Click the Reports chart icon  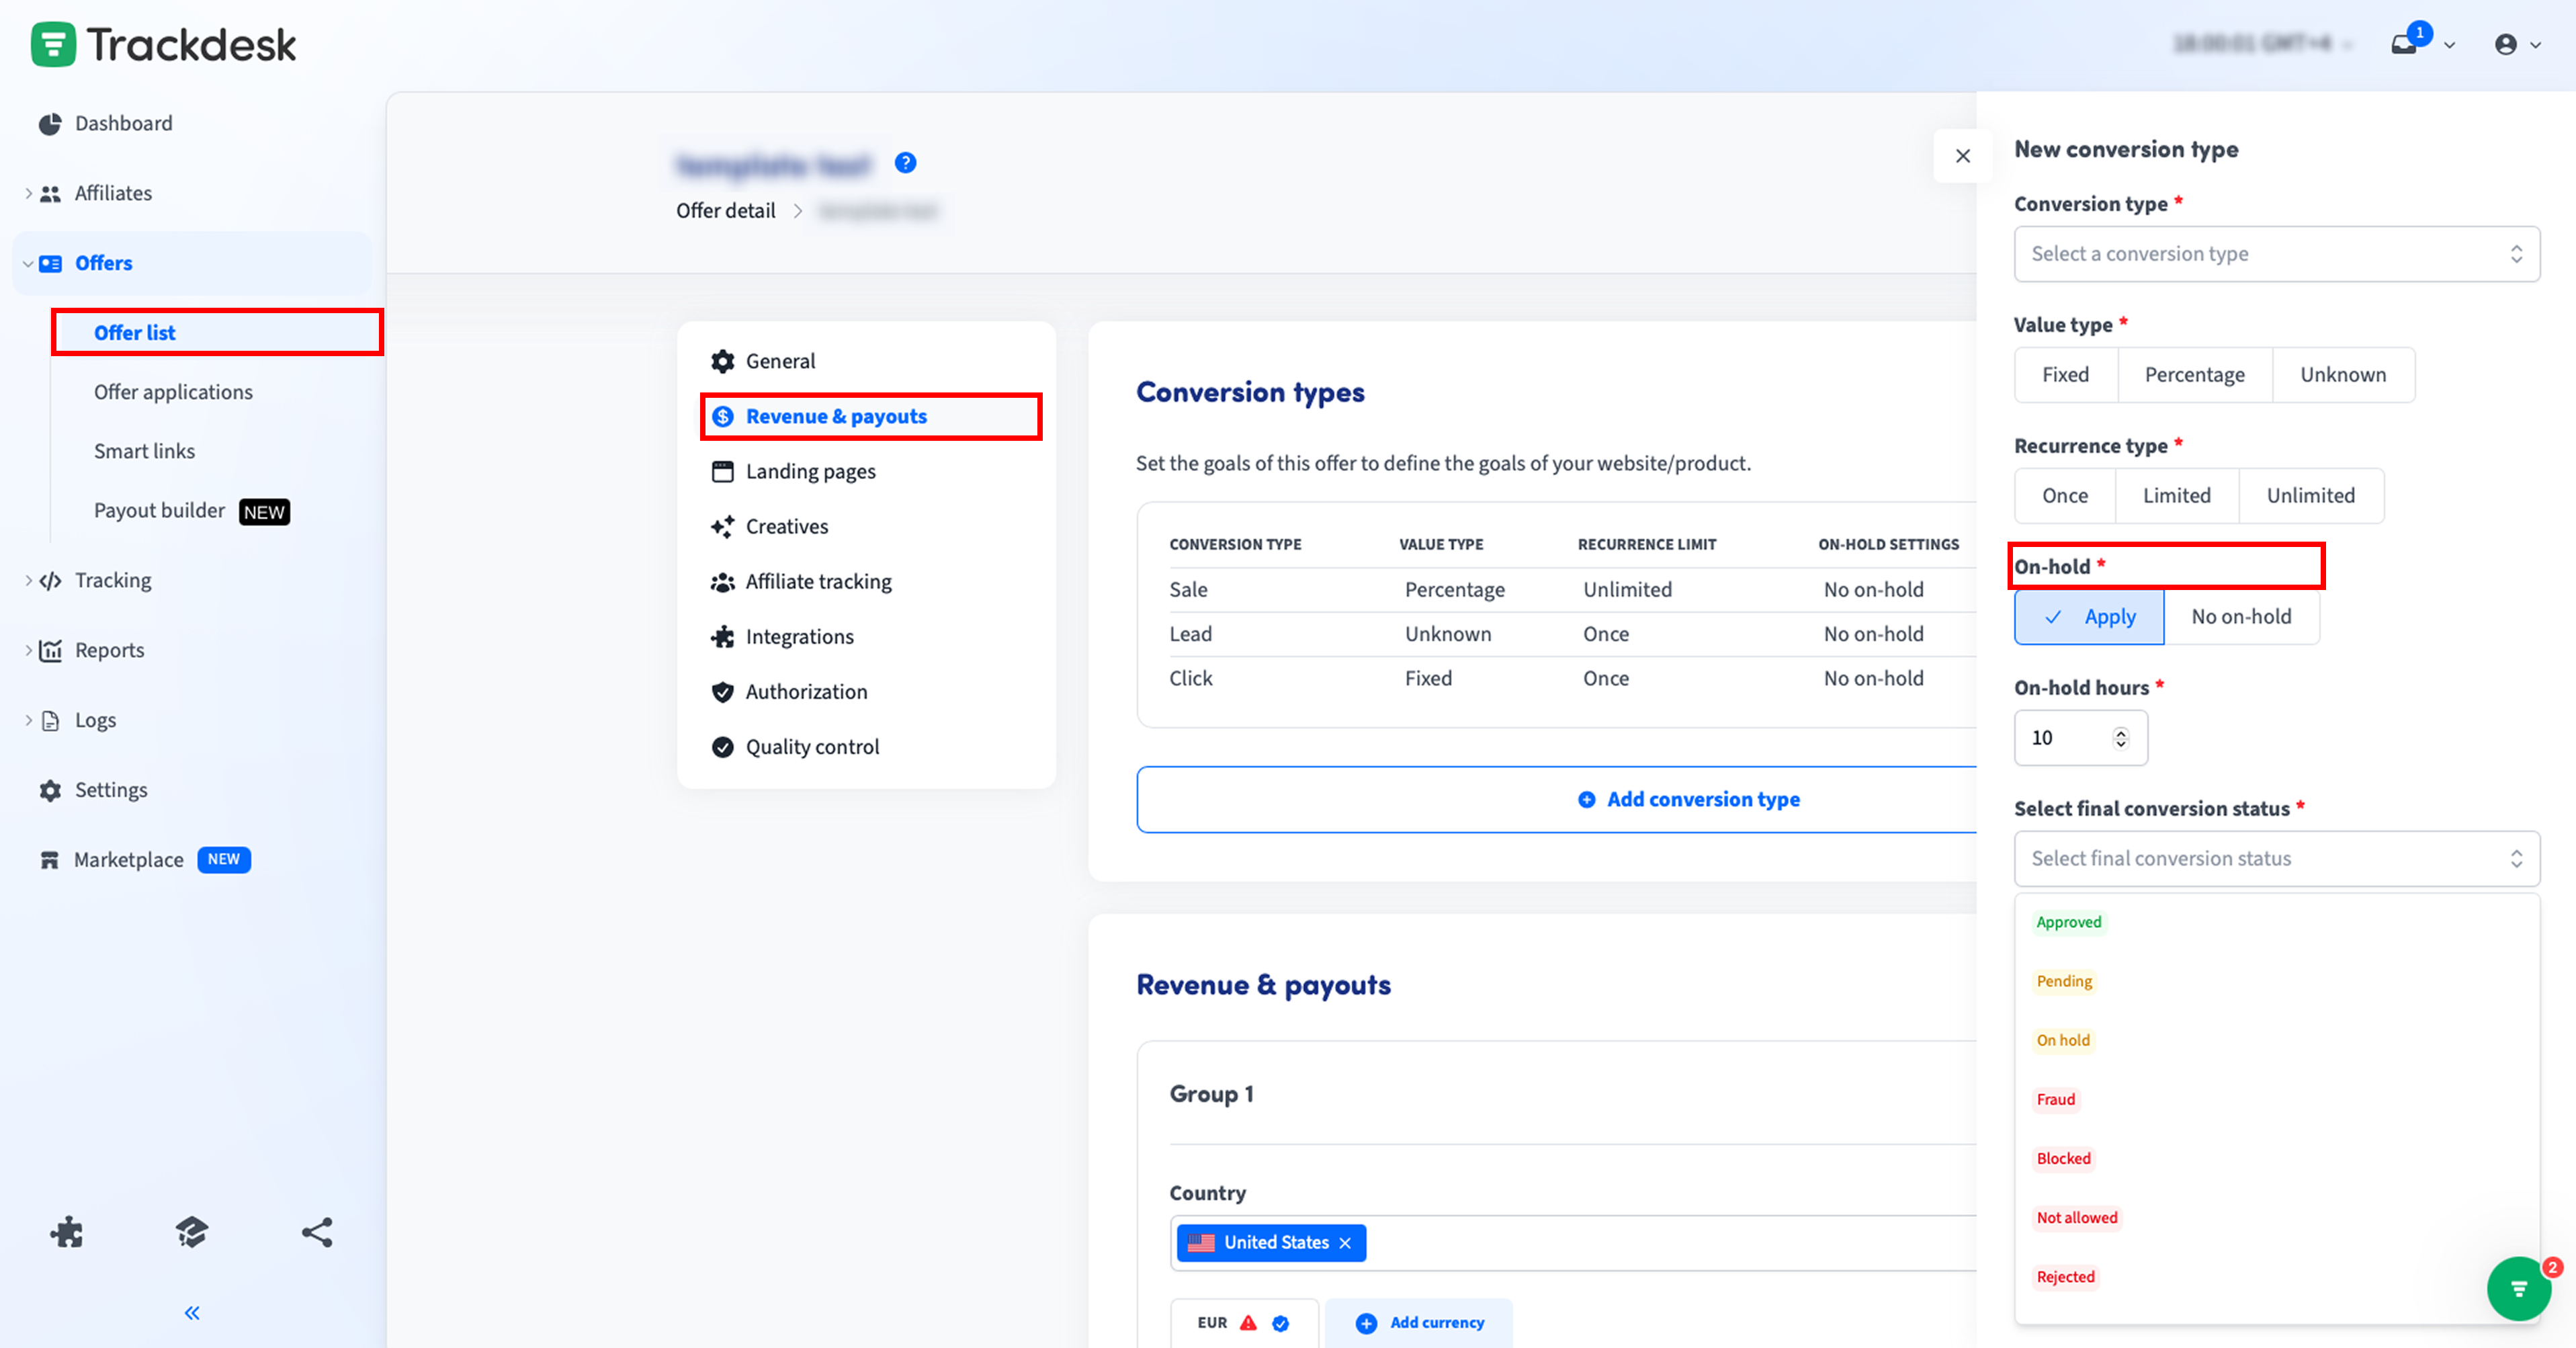click(50, 650)
